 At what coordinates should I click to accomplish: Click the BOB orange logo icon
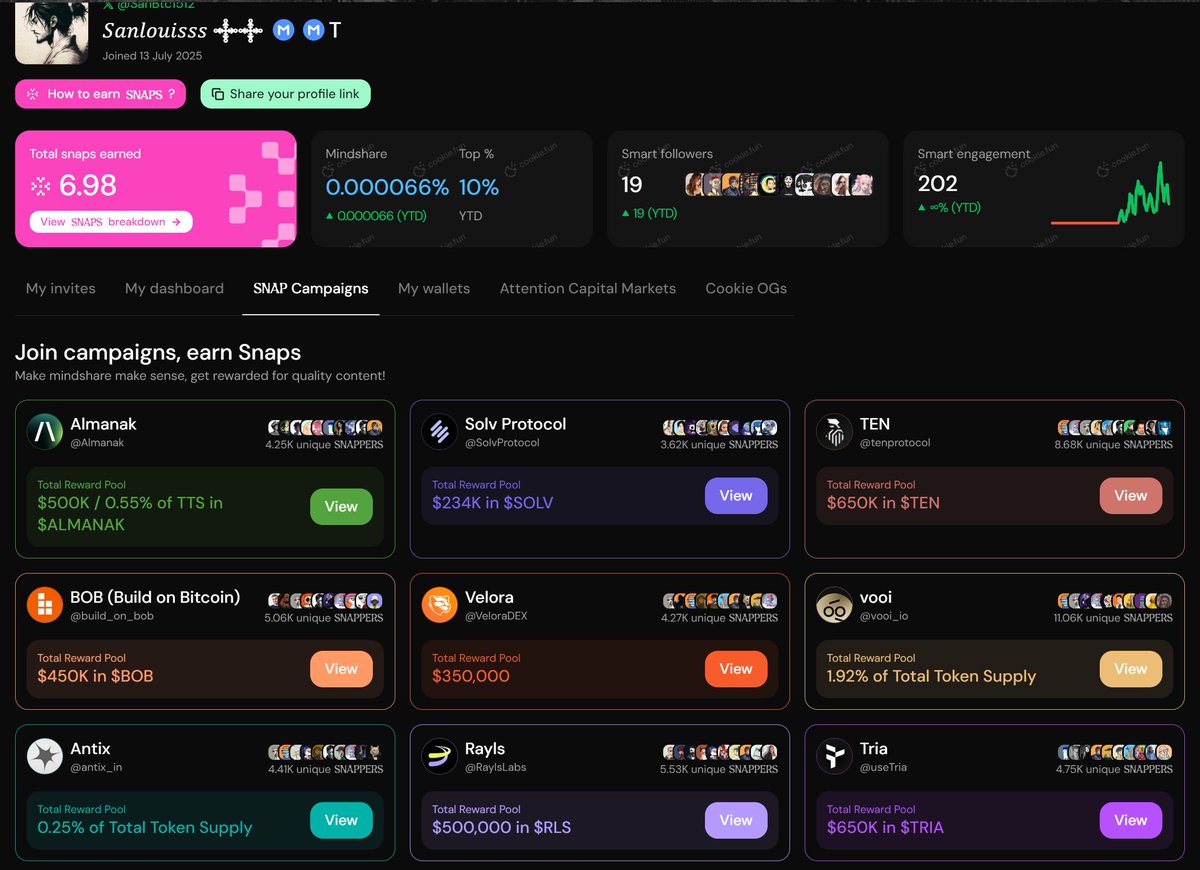pos(45,605)
